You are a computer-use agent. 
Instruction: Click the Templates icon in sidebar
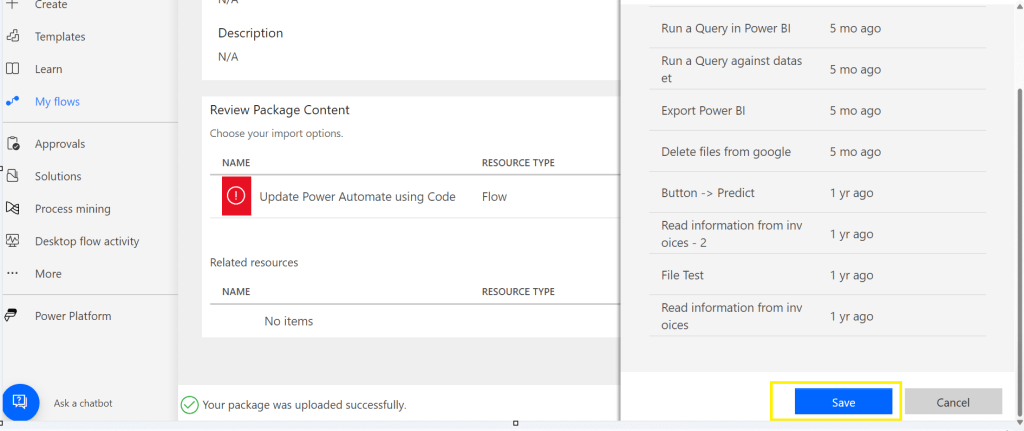[x=13, y=37]
